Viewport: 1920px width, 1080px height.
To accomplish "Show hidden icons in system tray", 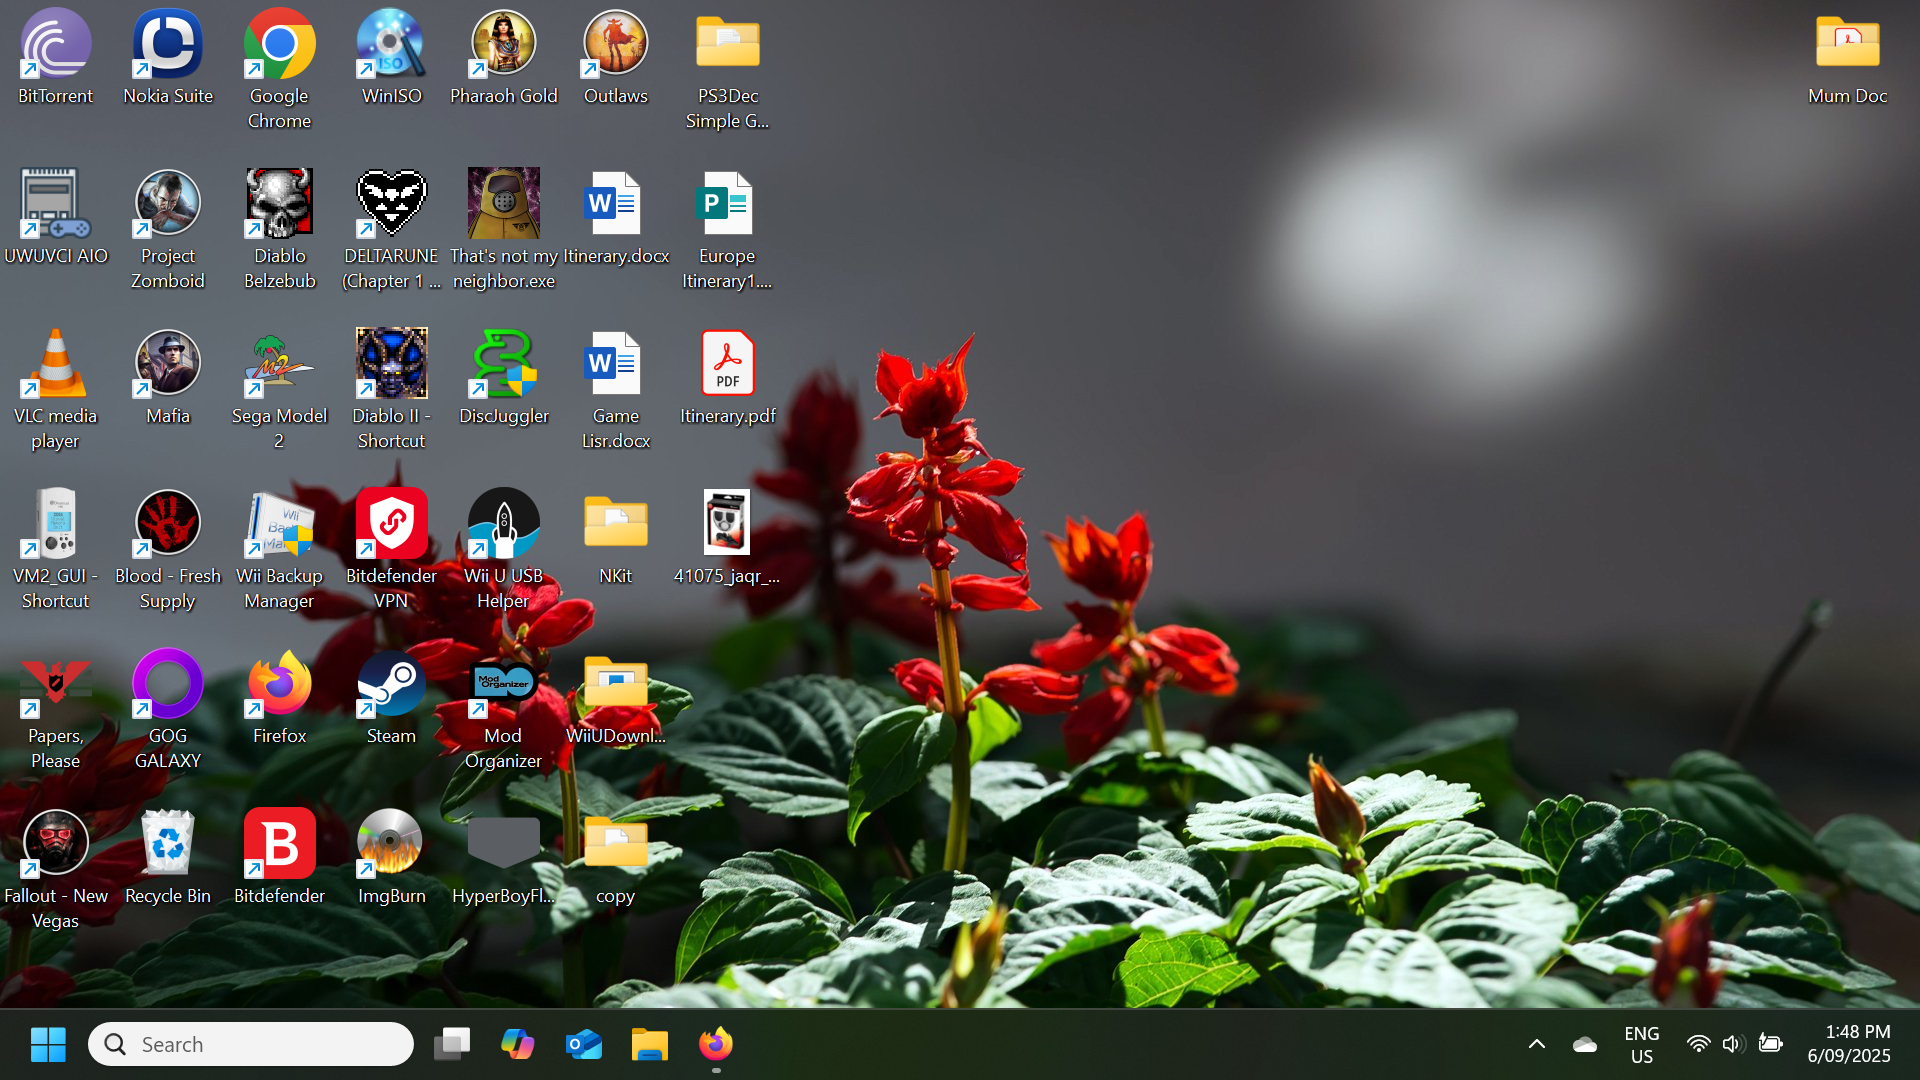I will (1537, 1044).
